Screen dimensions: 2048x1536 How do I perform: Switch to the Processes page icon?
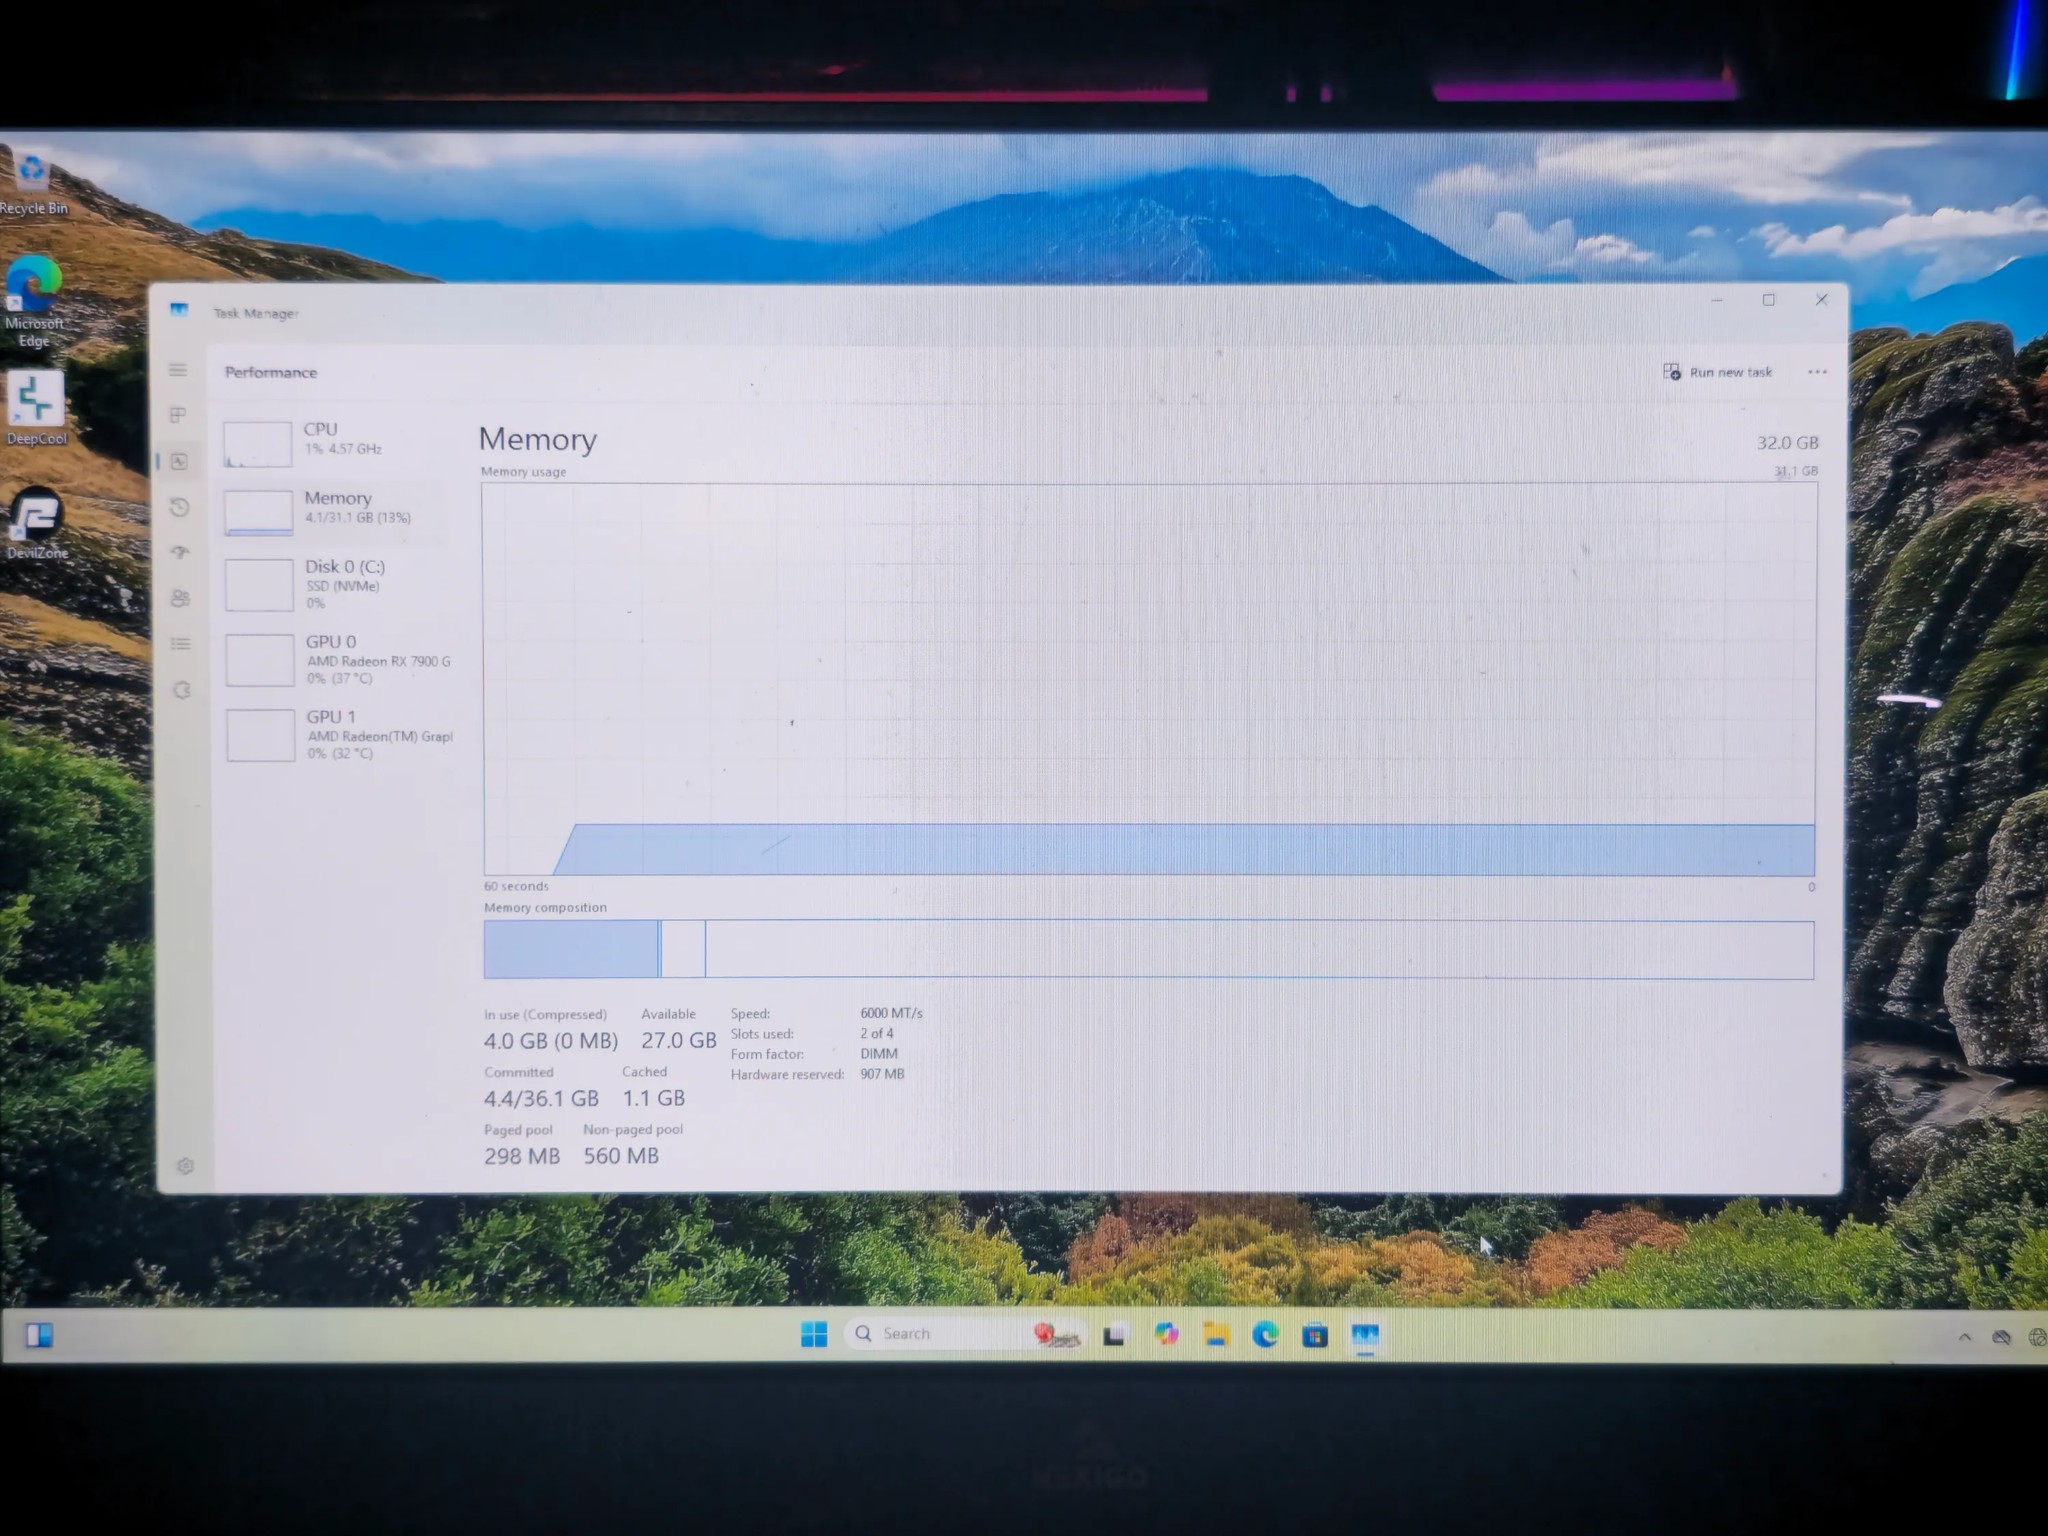point(178,415)
